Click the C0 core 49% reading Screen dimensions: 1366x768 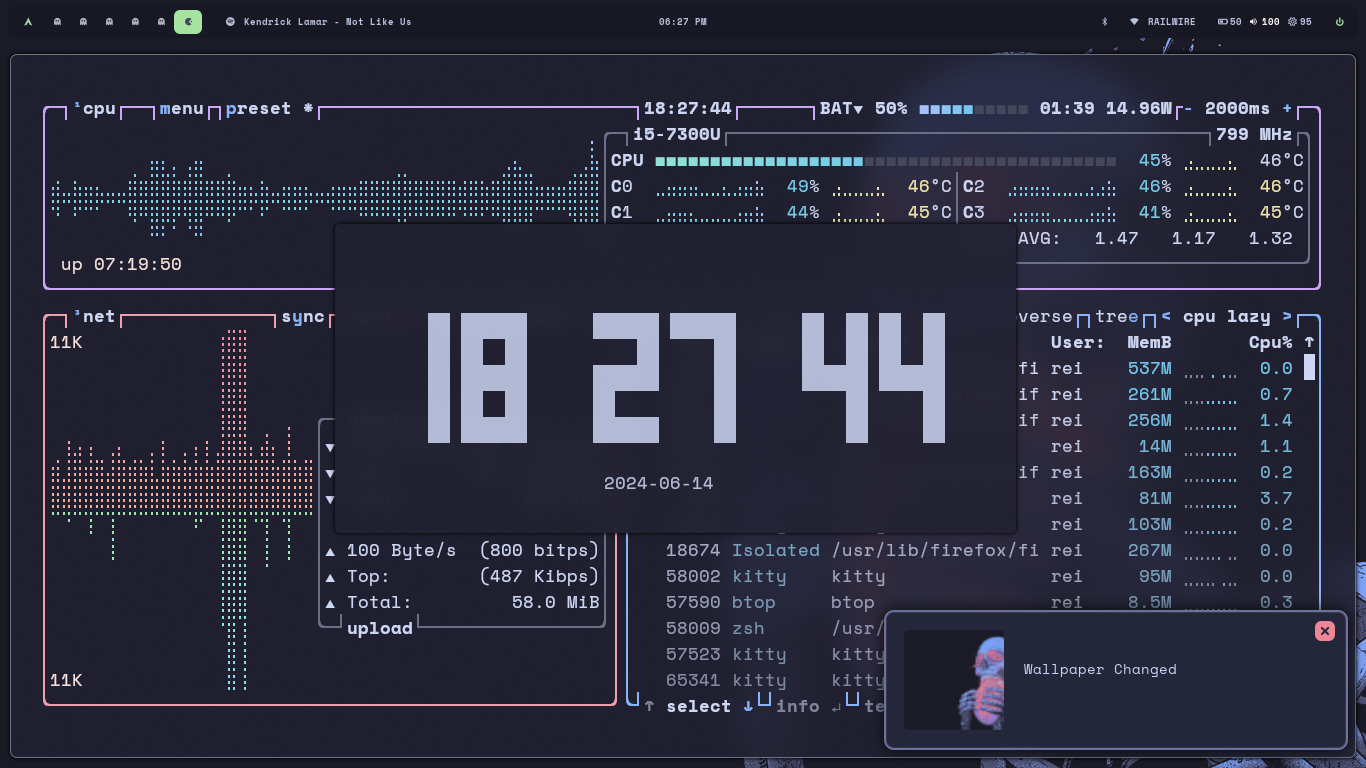click(803, 186)
